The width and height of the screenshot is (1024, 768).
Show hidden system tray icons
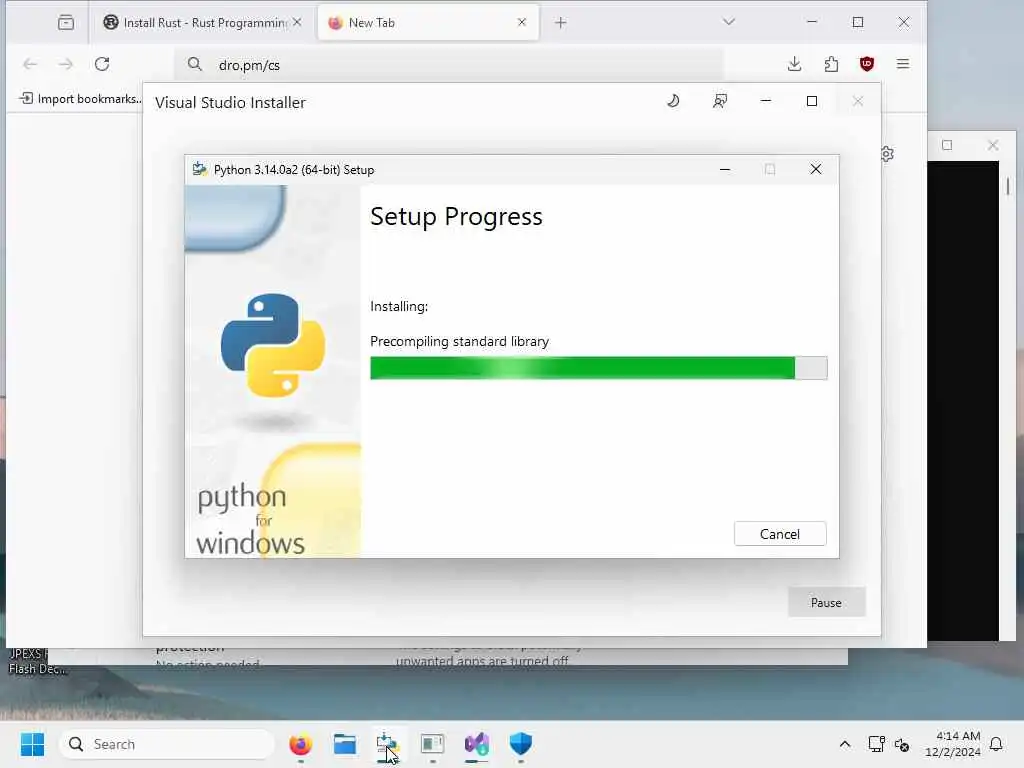pos(844,744)
